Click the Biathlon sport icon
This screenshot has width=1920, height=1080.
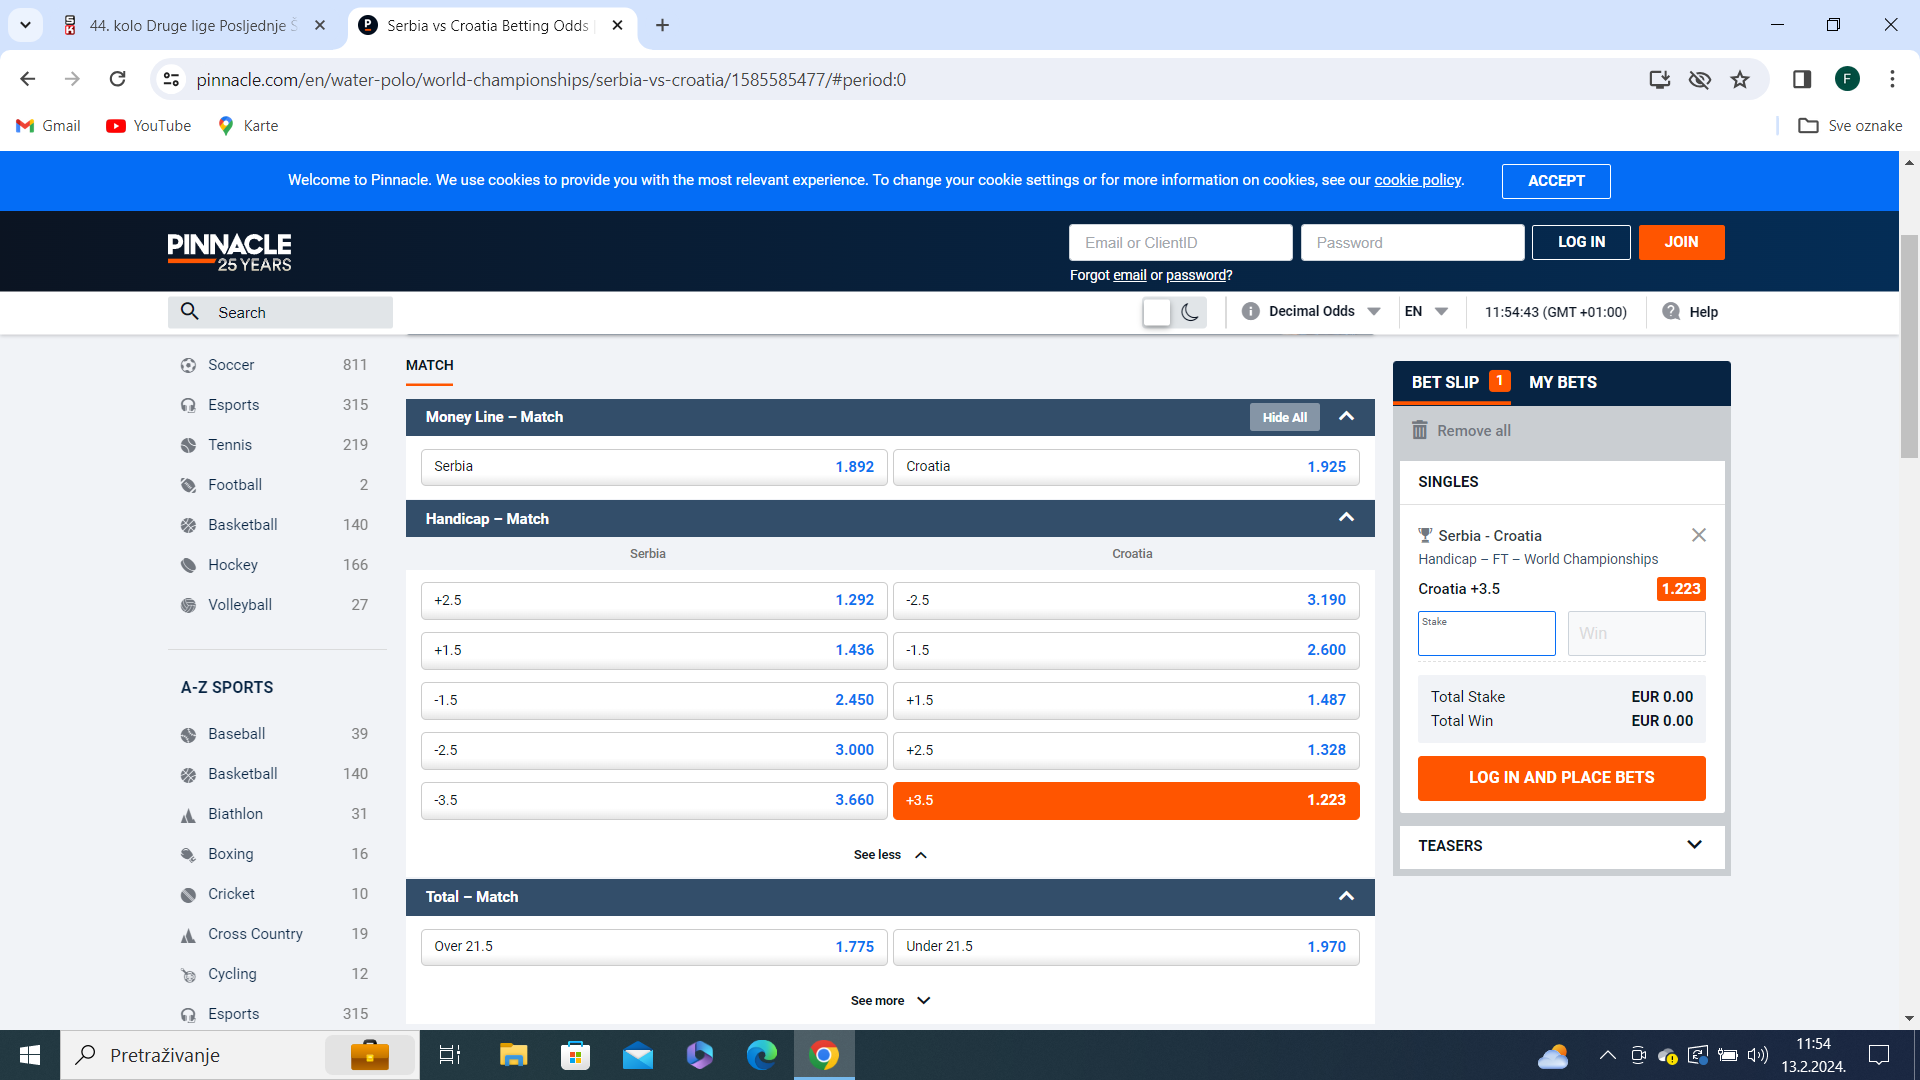point(188,815)
